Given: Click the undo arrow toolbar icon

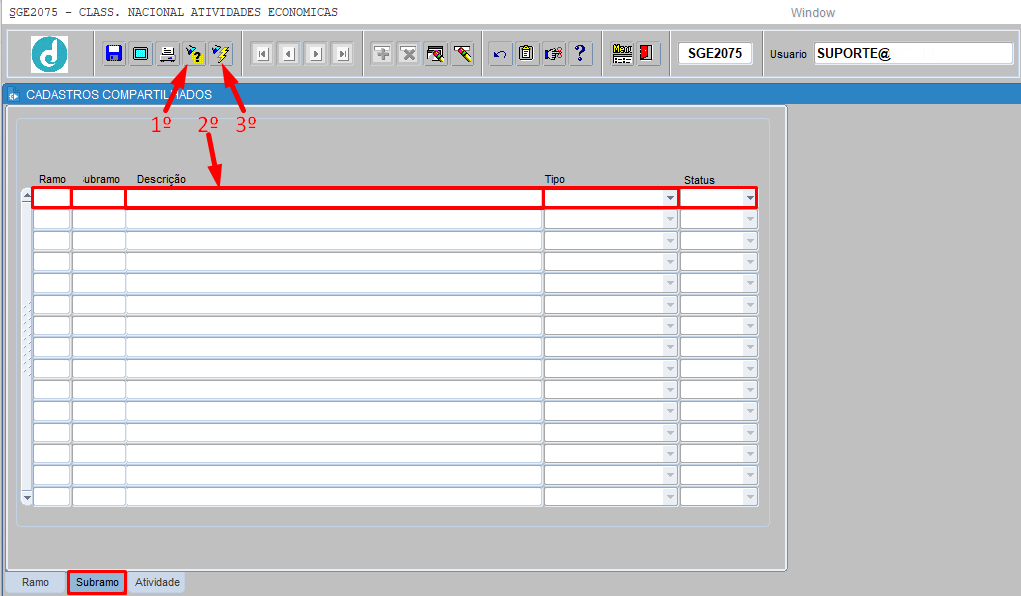Looking at the screenshot, I should tap(500, 54).
